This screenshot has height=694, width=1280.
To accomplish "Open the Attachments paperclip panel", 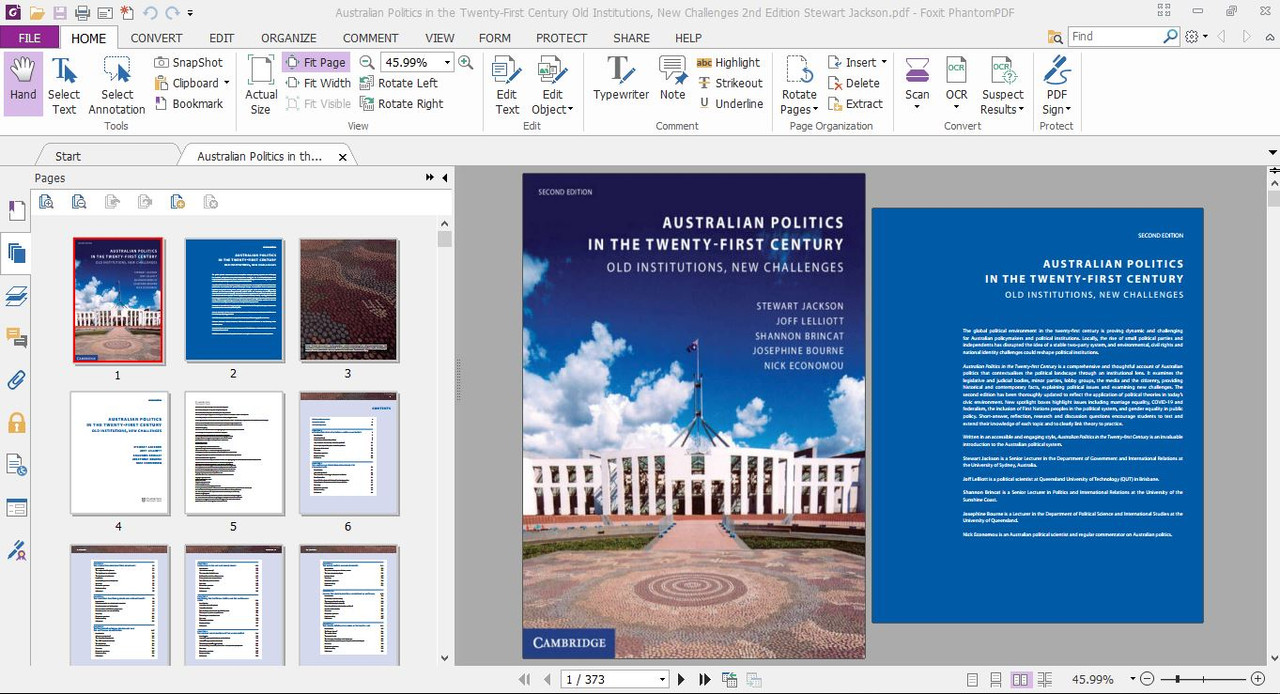I will click(x=16, y=380).
